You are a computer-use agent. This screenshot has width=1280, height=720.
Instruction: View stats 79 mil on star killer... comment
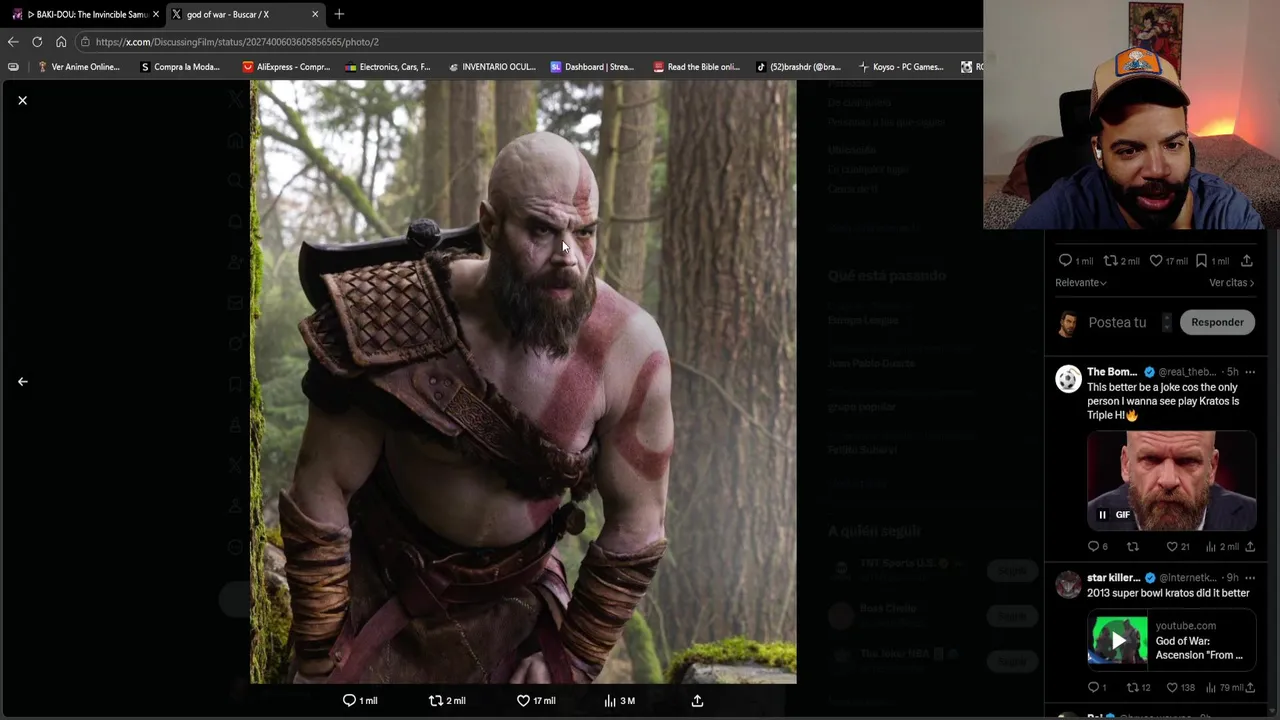click(1224, 688)
